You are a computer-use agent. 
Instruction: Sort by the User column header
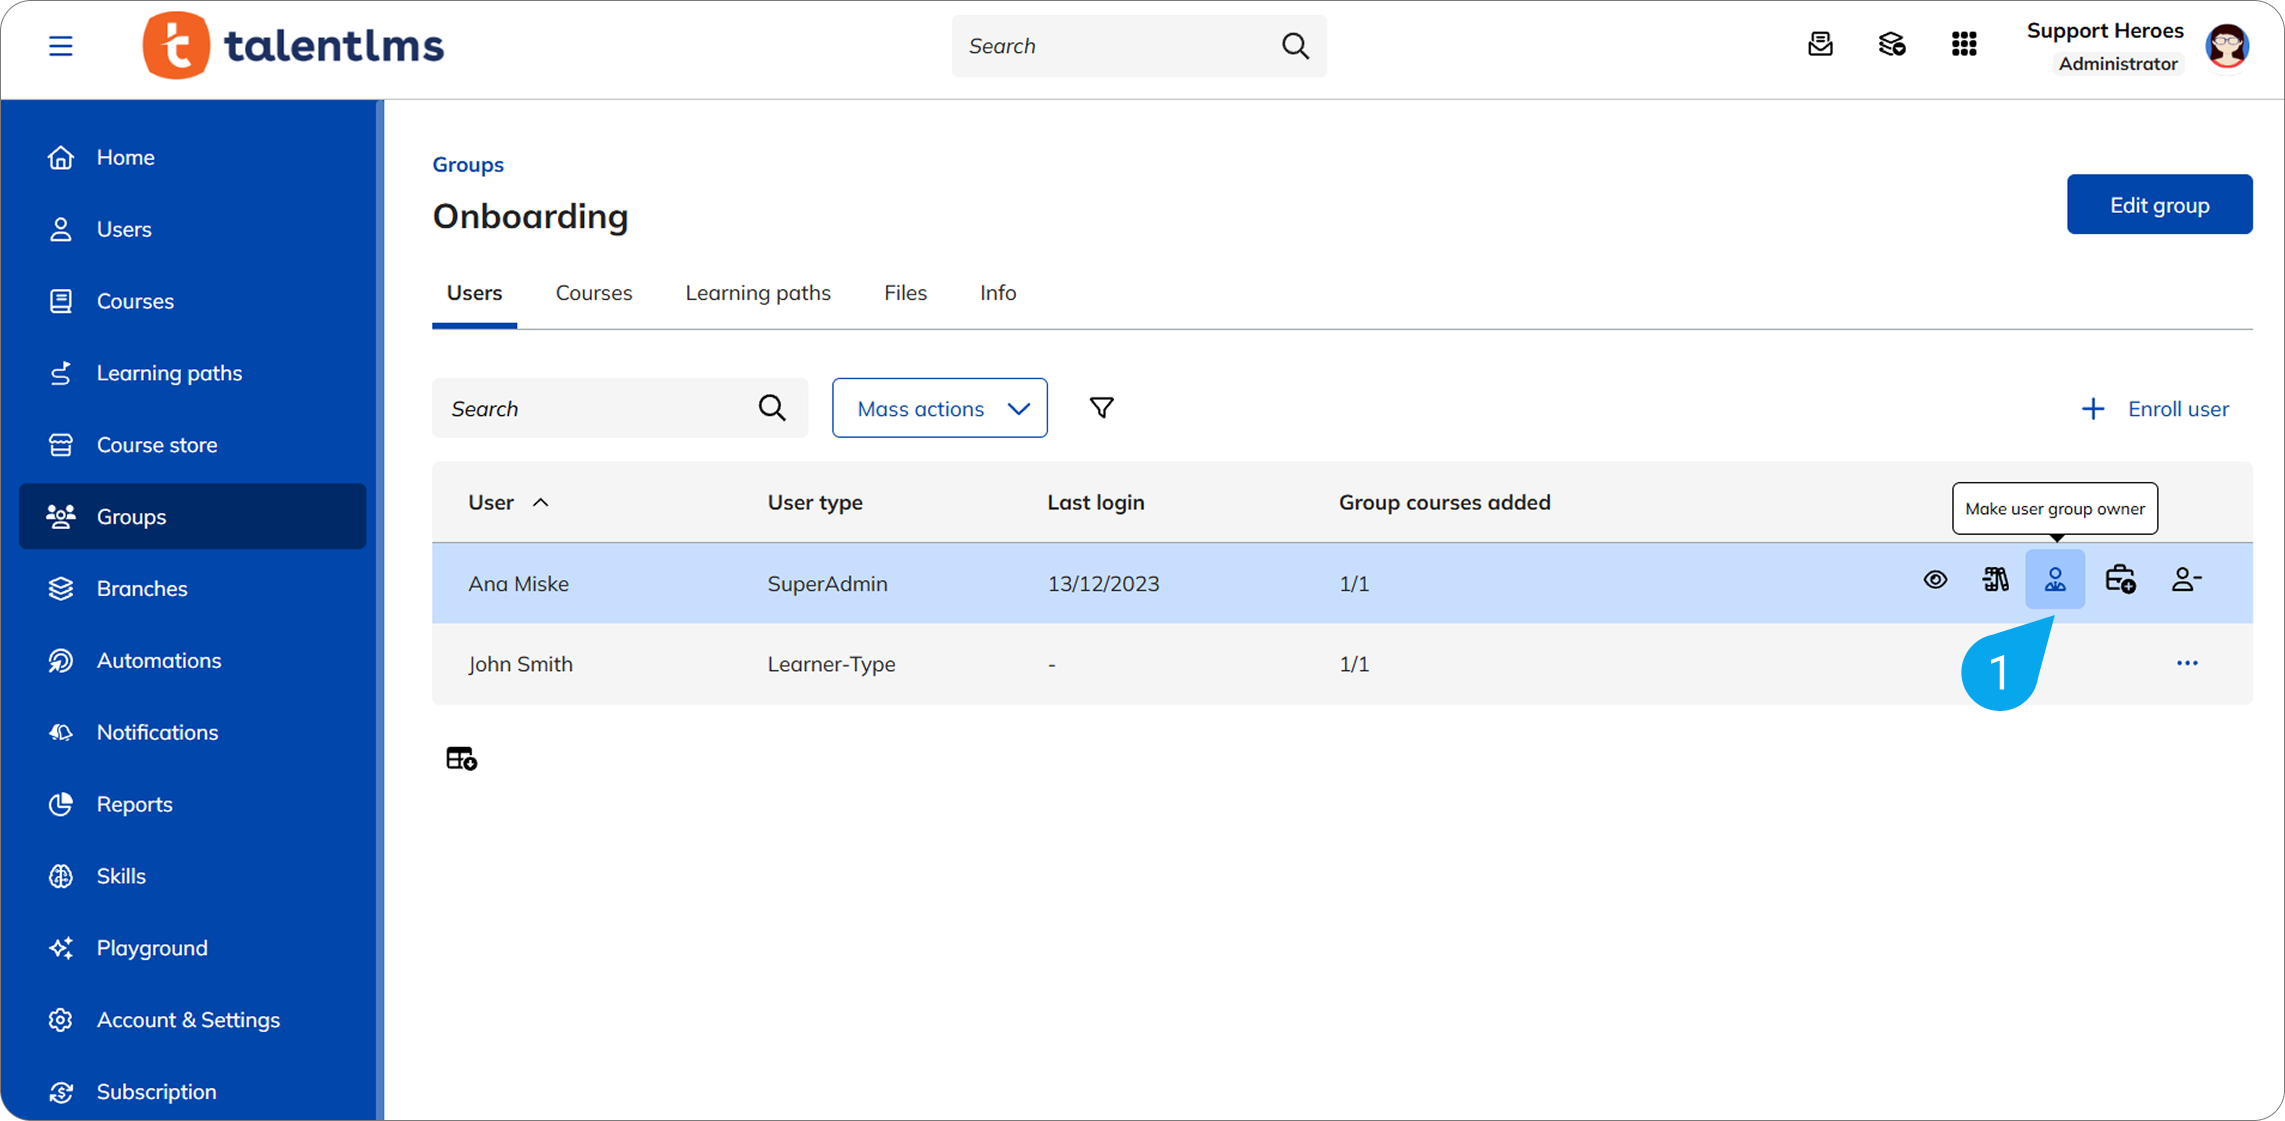pos(508,502)
